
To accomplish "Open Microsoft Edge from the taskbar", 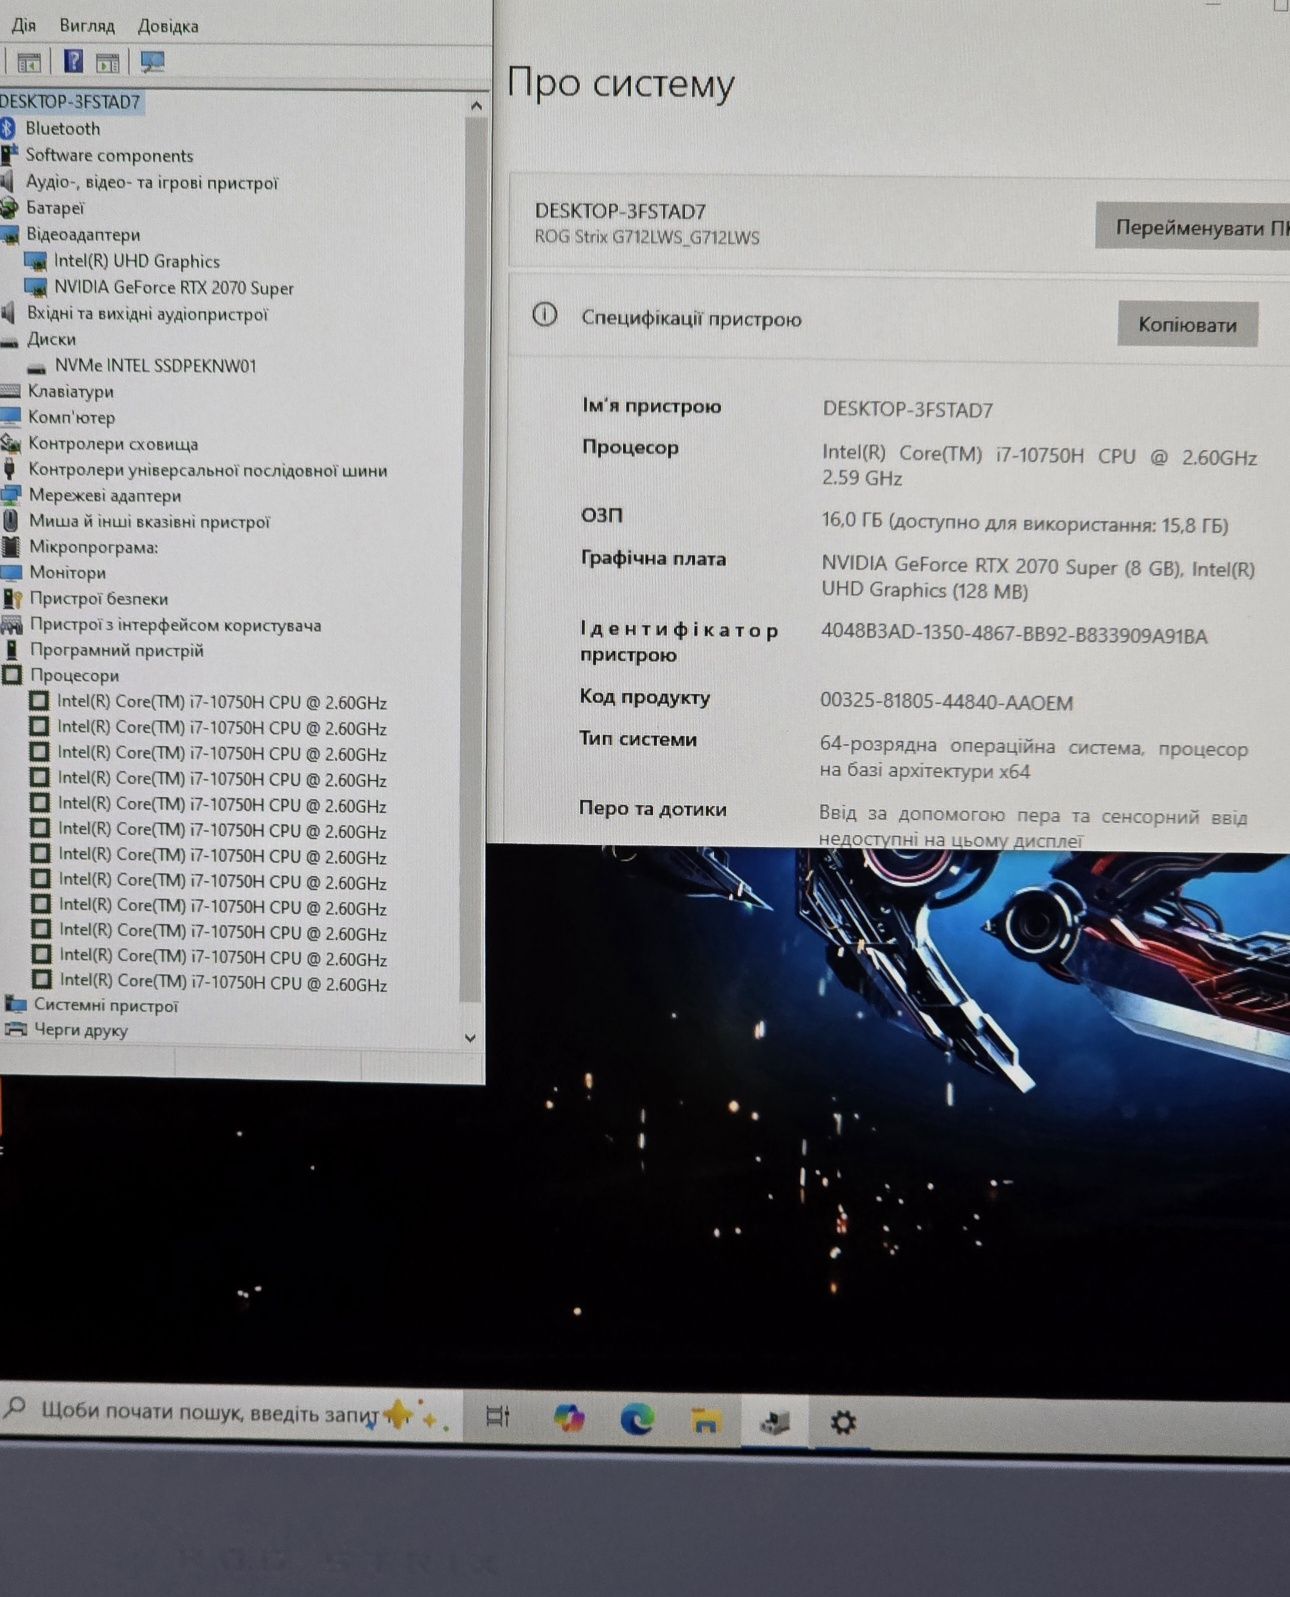I will 637,1419.
